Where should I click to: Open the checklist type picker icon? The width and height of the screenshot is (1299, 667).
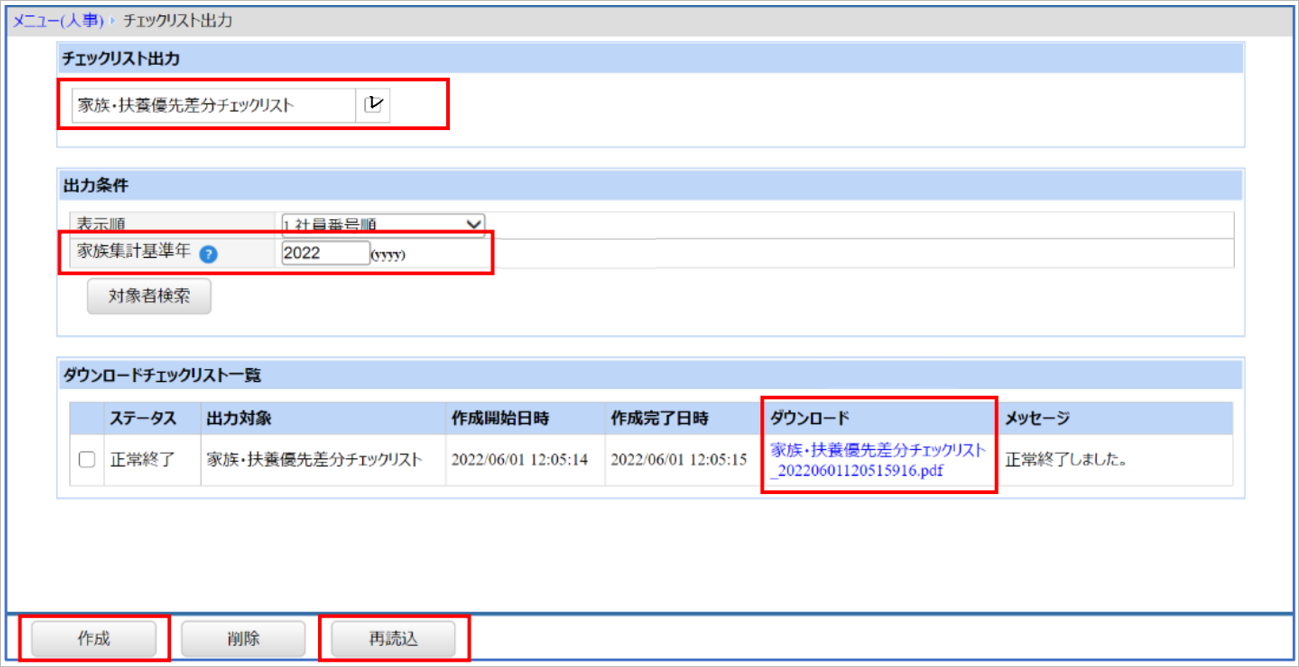coord(374,104)
